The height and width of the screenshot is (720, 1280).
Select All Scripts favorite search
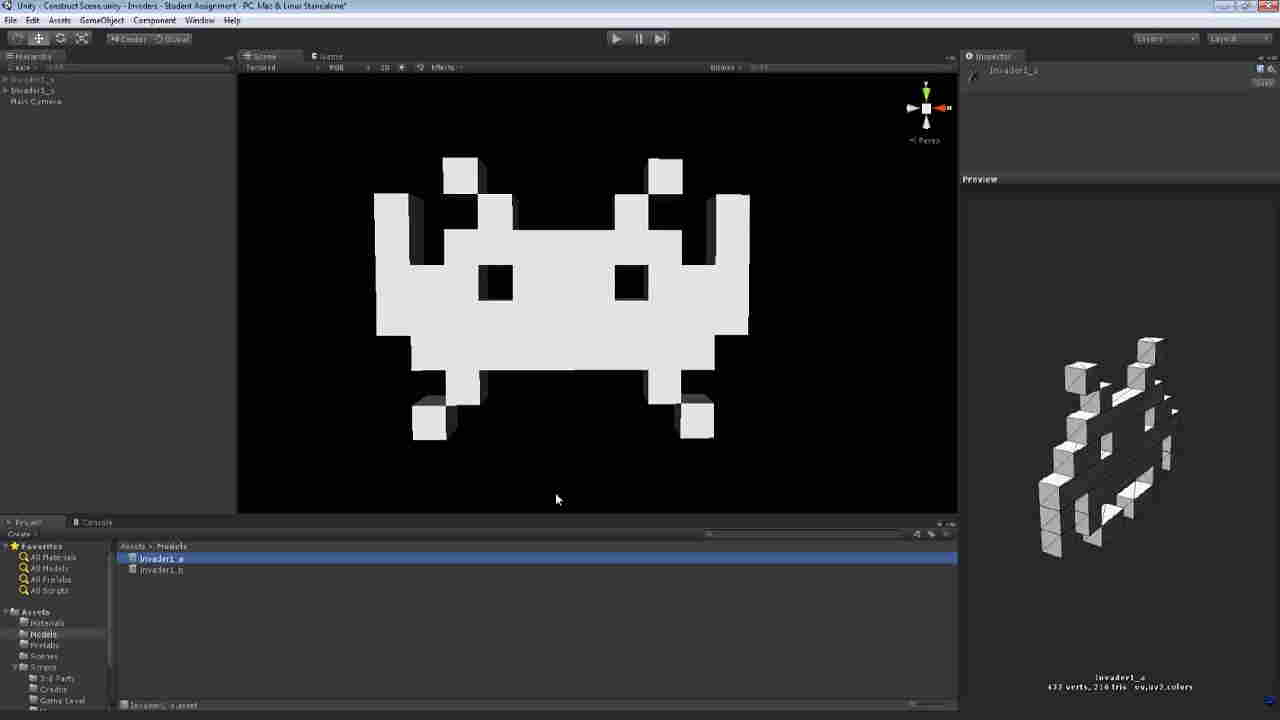[x=49, y=590]
